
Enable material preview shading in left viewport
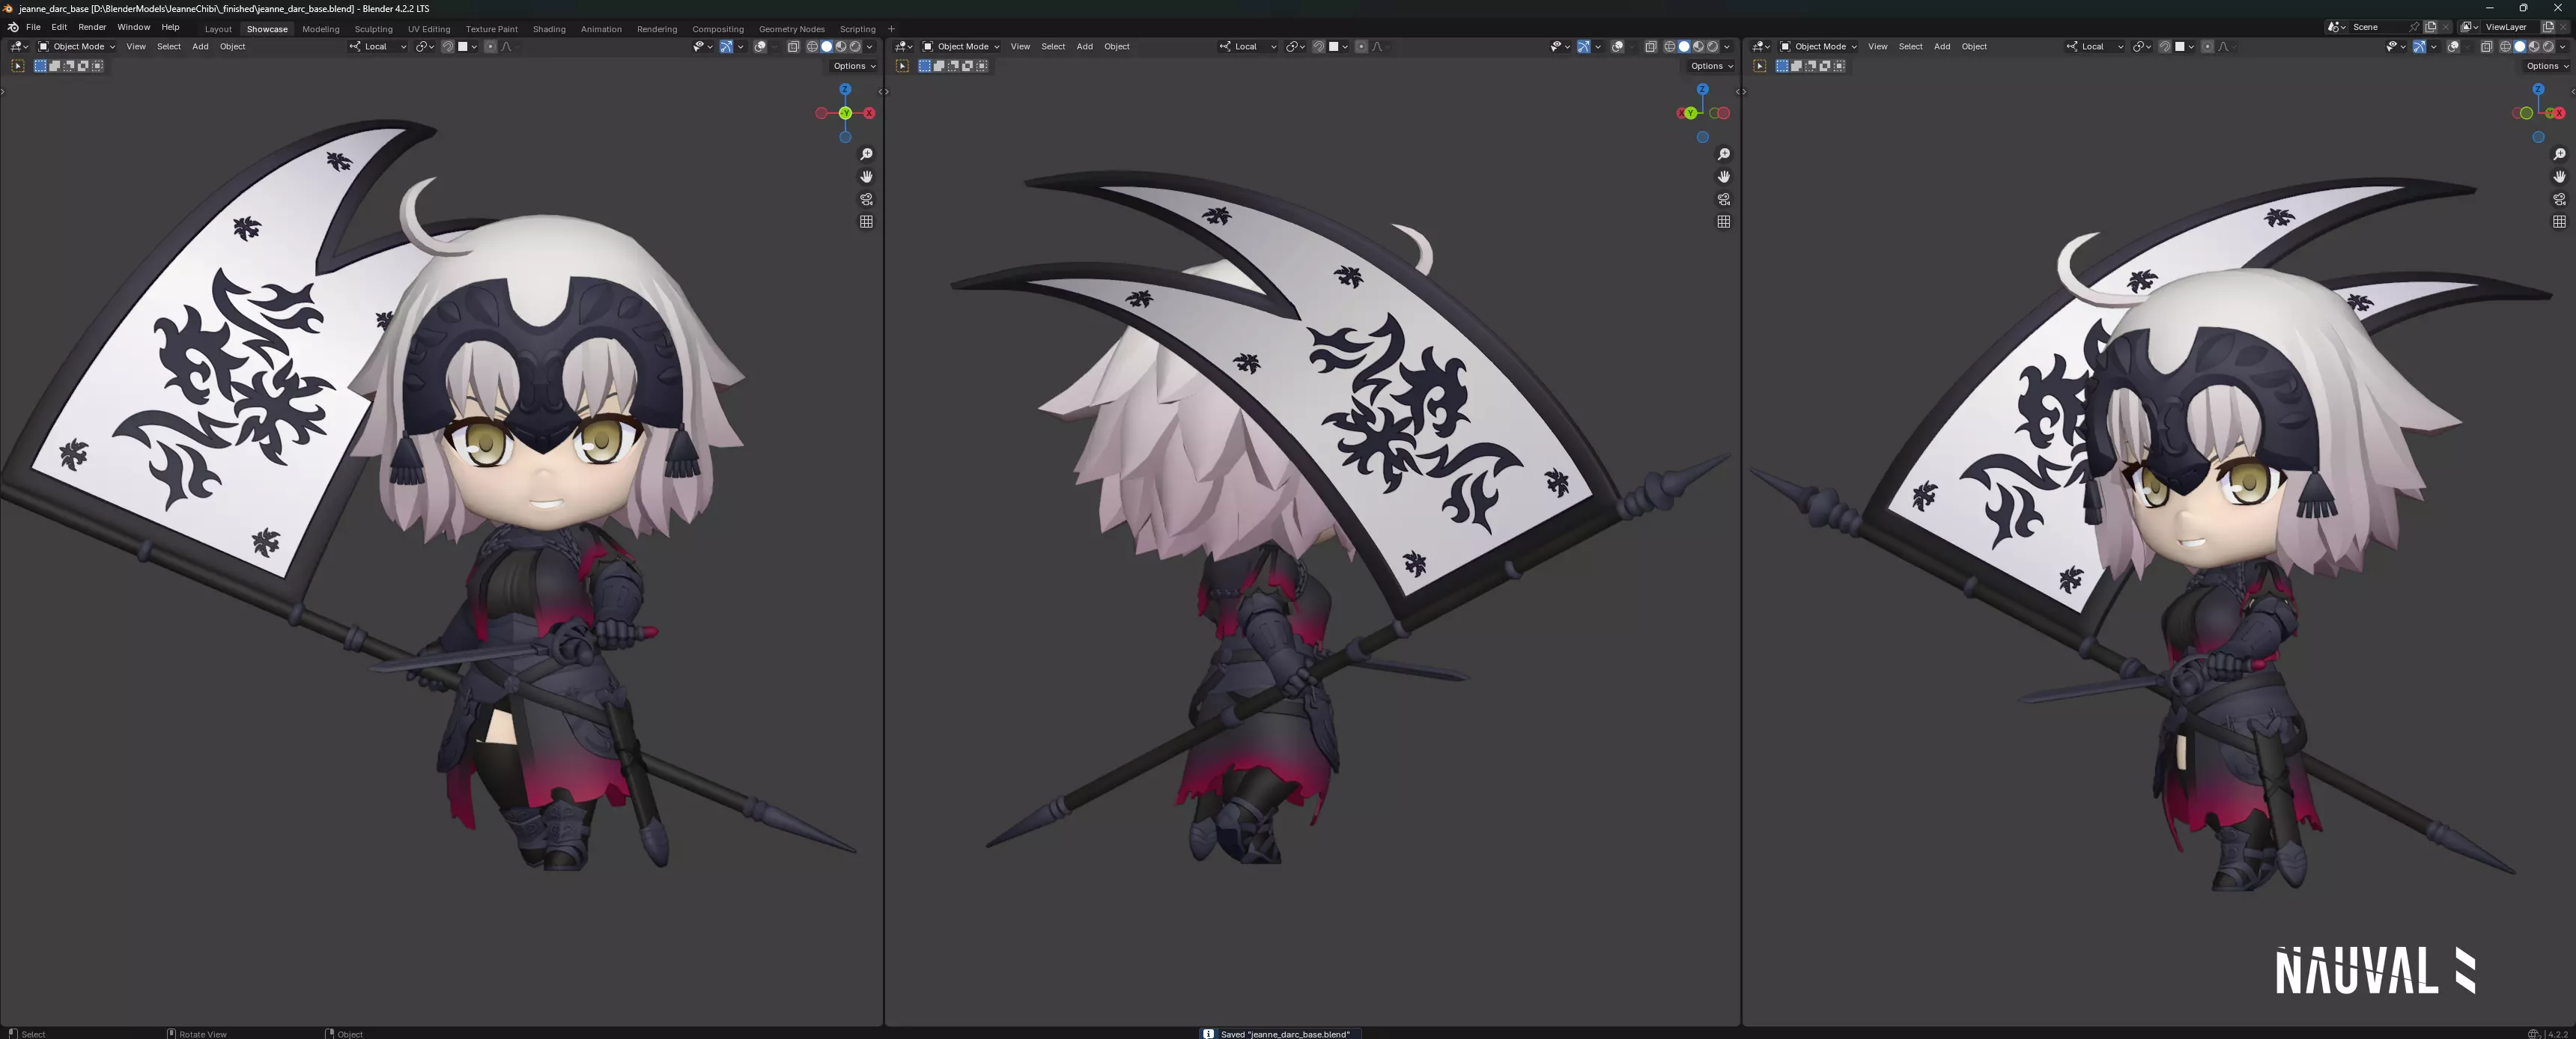(x=841, y=47)
